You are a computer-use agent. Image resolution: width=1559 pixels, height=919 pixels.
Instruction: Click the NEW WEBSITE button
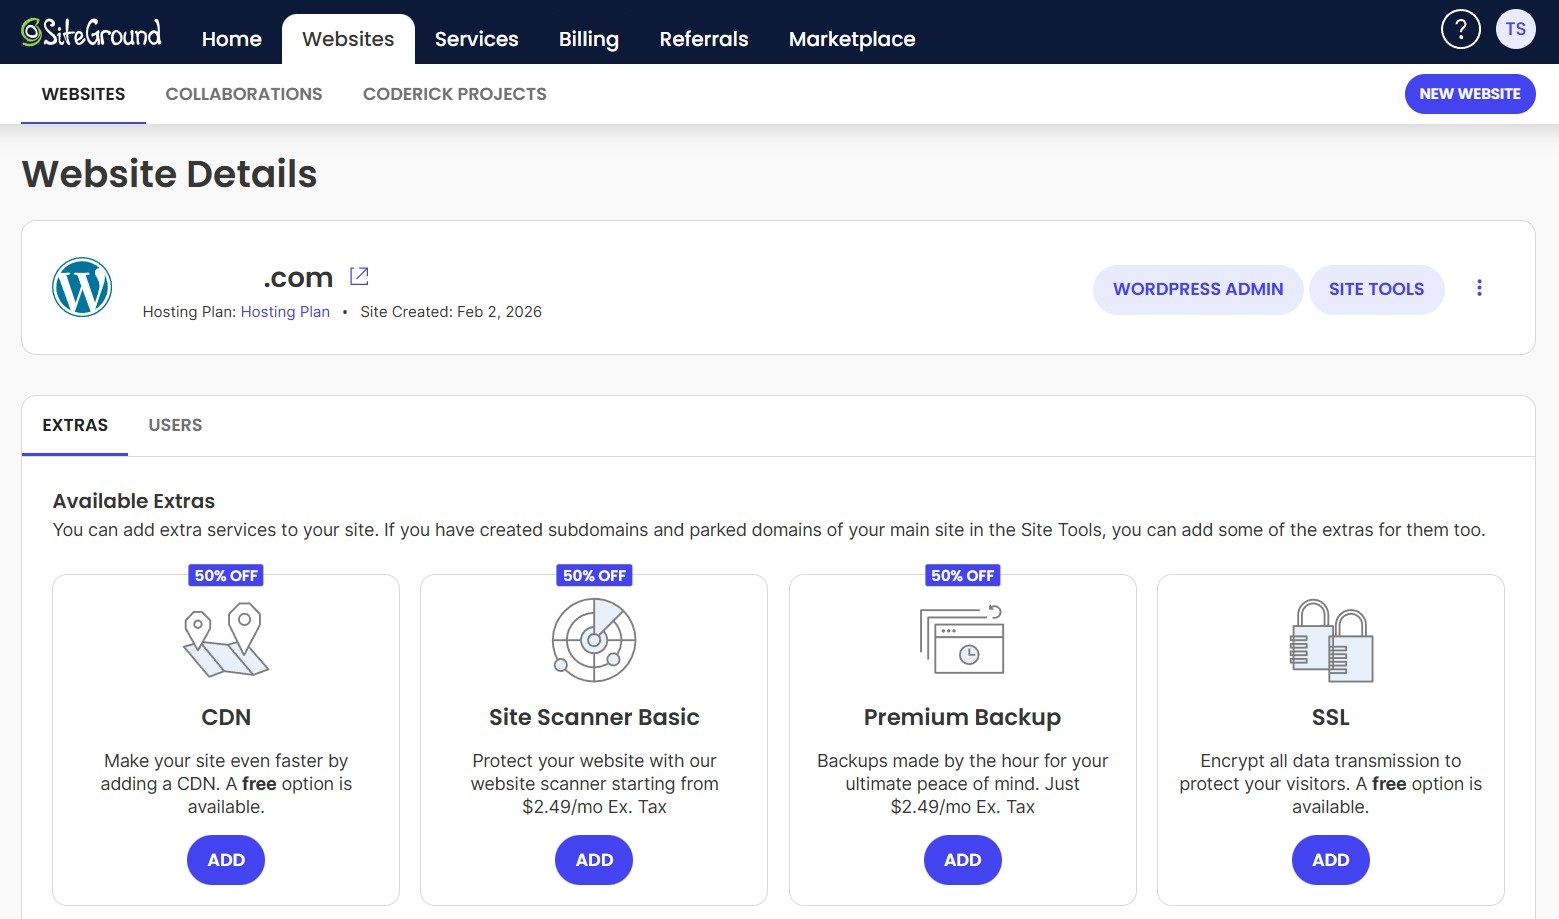(x=1469, y=93)
